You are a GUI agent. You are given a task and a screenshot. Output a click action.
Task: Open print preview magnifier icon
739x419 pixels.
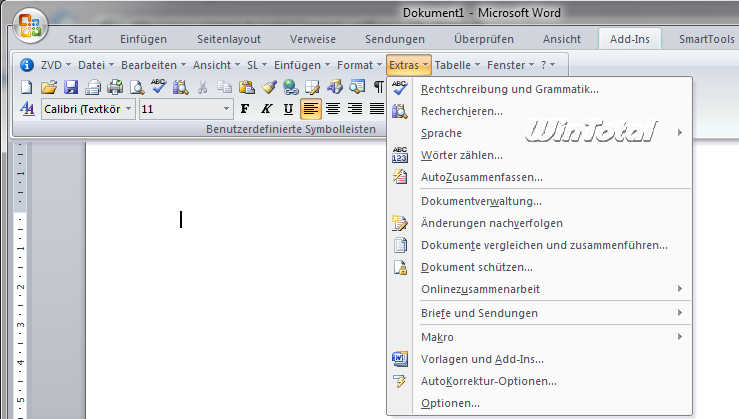click(137, 87)
